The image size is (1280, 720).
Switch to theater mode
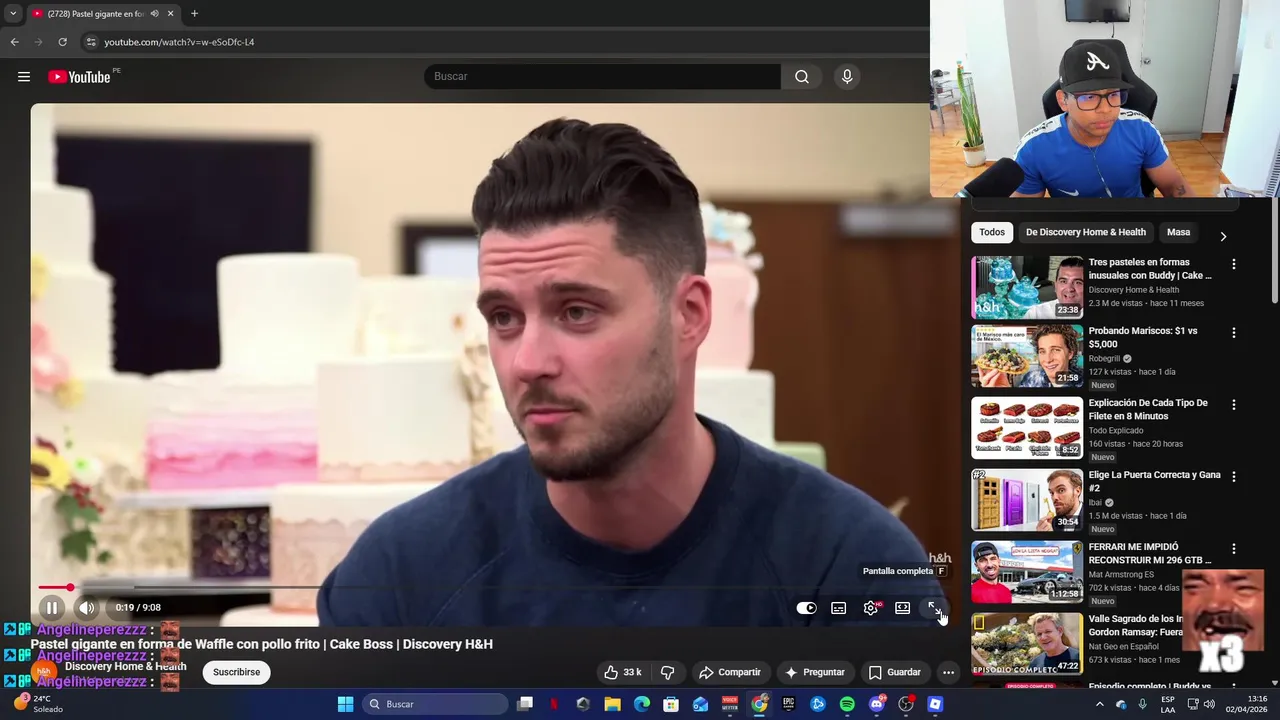coord(902,608)
